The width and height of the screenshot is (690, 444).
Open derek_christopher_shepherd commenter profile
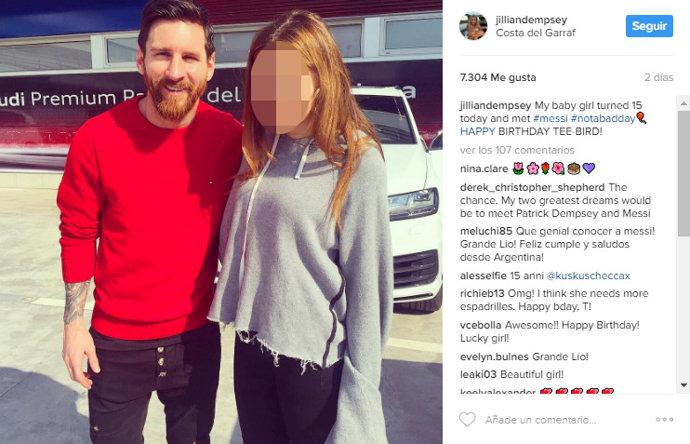(x=532, y=187)
